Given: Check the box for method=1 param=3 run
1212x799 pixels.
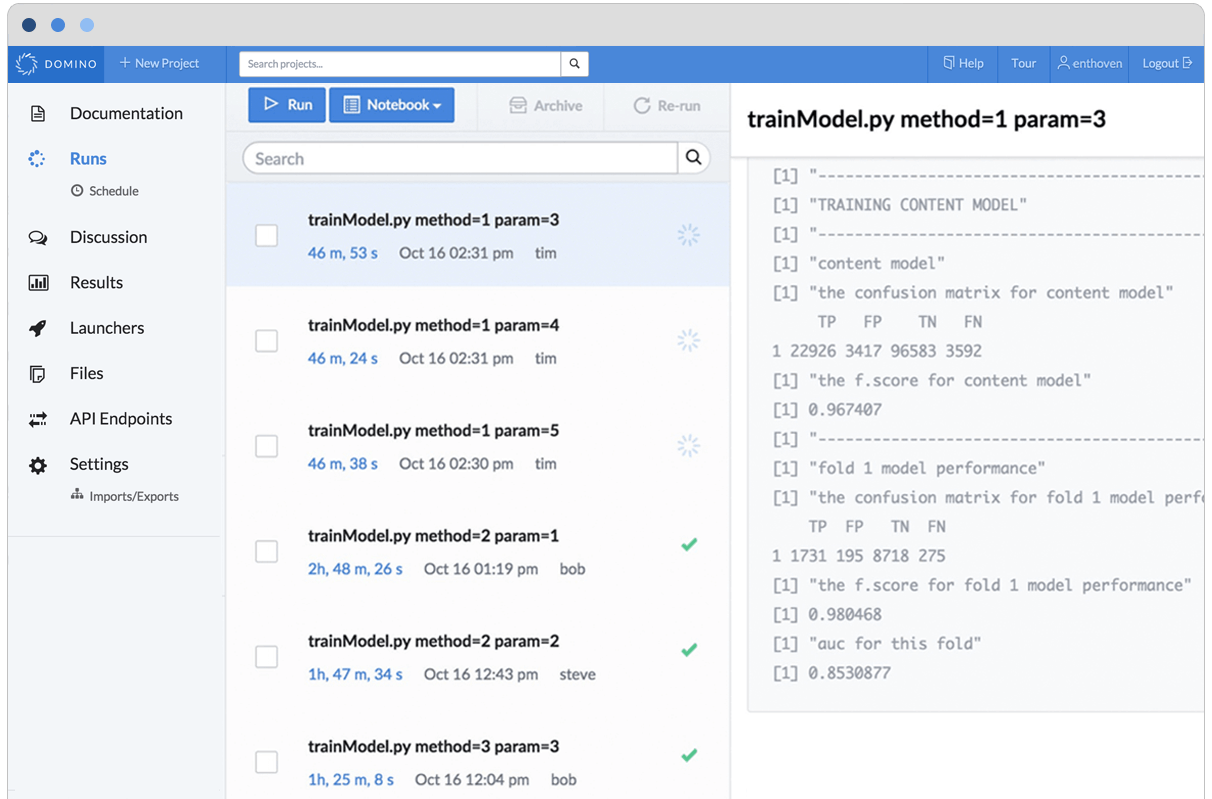Looking at the screenshot, I should click(x=266, y=235).
